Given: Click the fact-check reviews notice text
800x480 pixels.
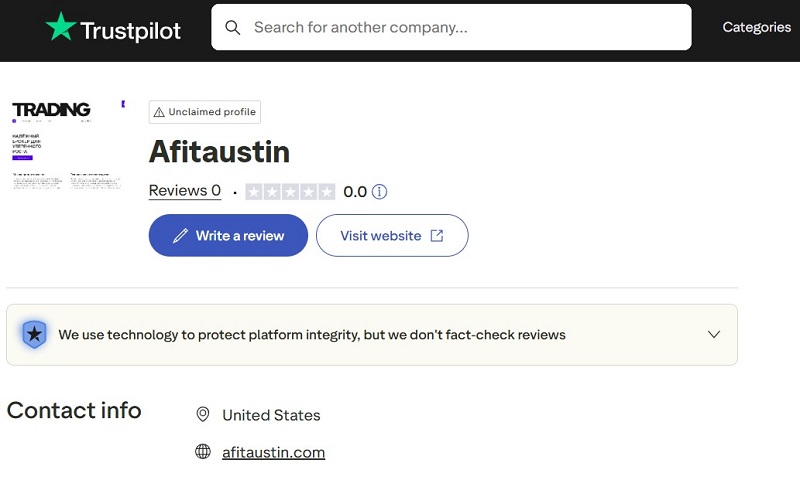Looking at the screenshot, I should pos(312,335).
